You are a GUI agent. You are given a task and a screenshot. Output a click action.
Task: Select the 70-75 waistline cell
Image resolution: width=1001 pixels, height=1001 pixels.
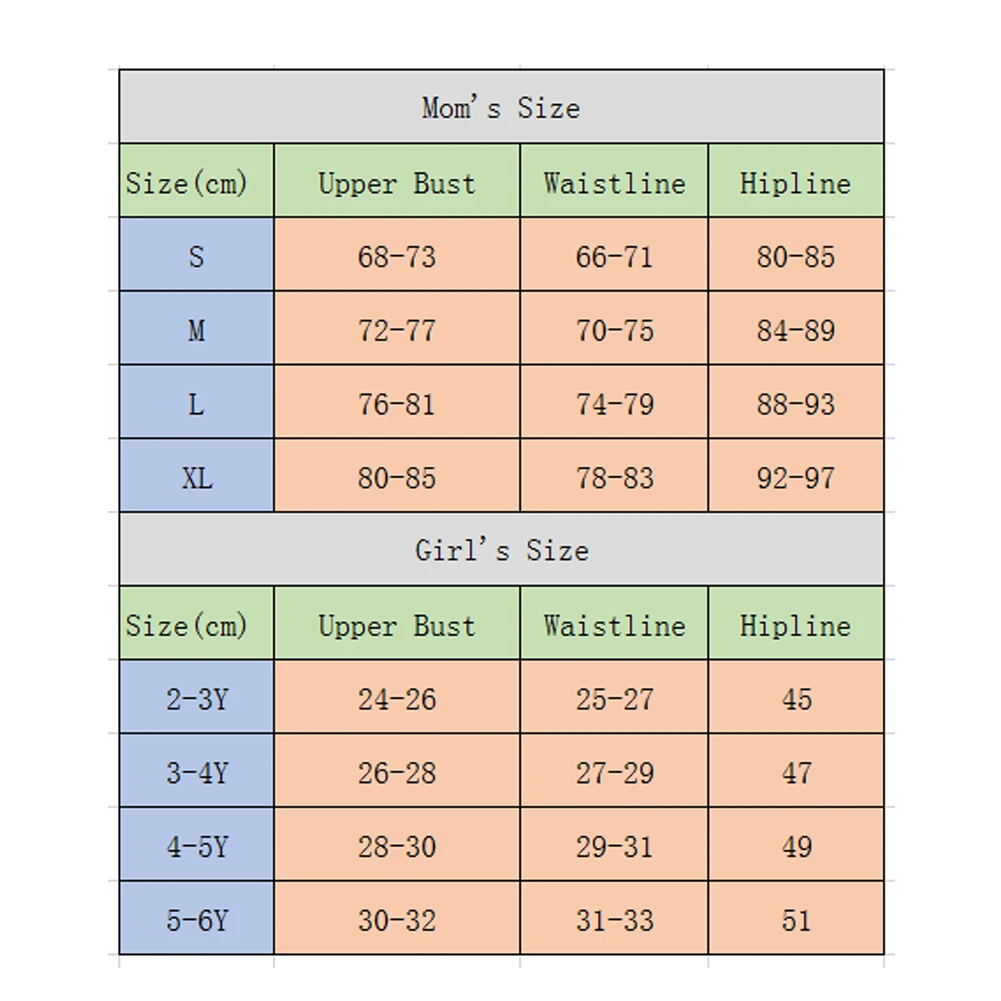tap(614, 328)
